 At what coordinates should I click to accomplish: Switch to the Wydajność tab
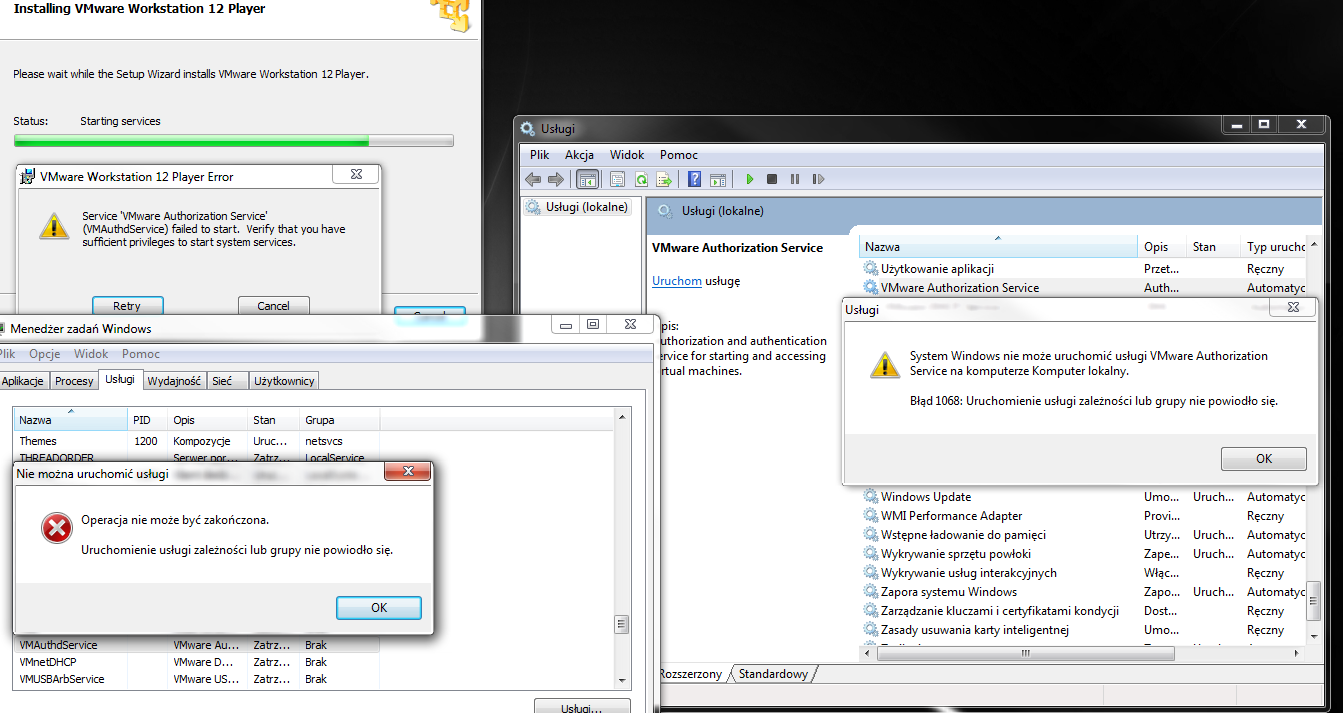174,381
